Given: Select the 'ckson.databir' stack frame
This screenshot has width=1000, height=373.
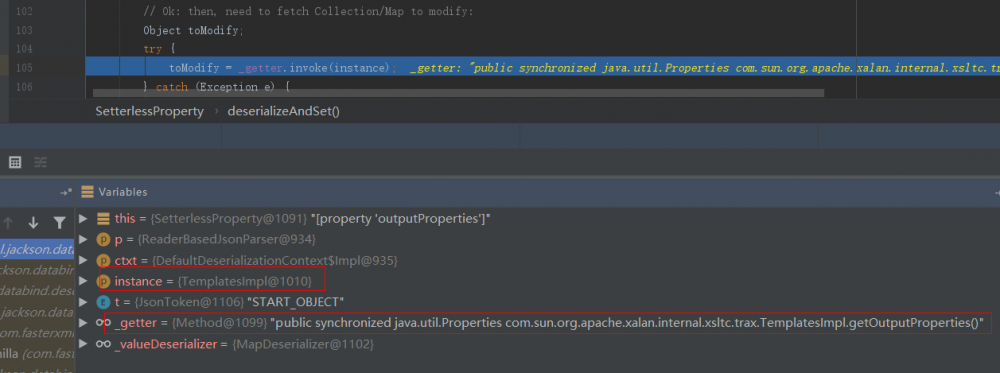Looking at the screenshot, I should pyautogui.click(x=37, y=270).
